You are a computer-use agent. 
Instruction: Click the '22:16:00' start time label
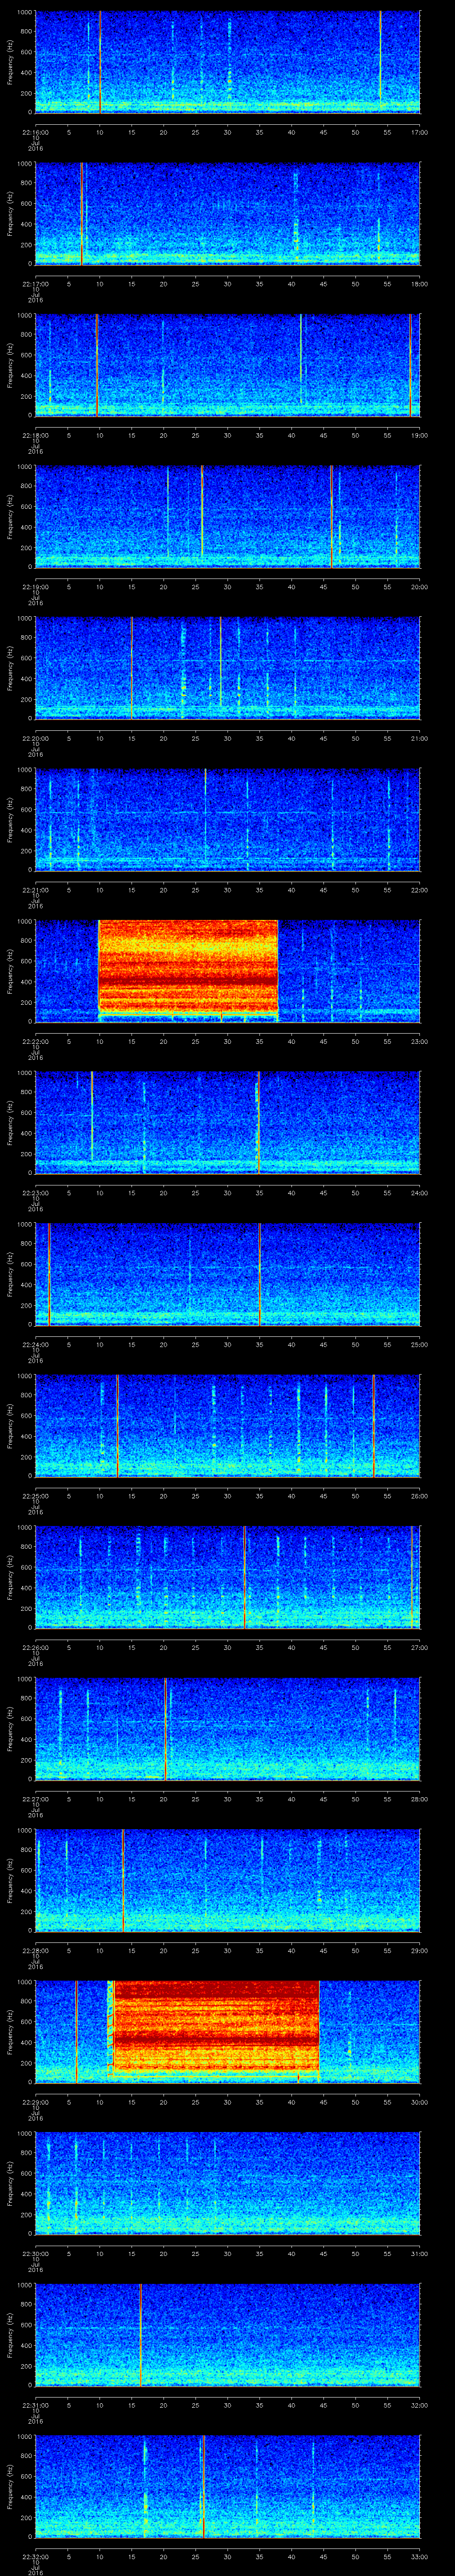click(x=35, y=131)
